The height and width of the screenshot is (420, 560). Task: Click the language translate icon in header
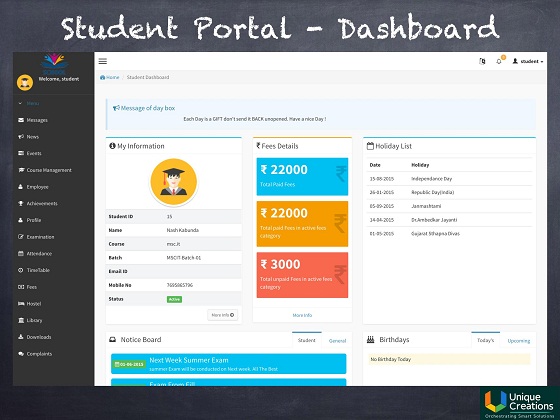pos(482,61)
